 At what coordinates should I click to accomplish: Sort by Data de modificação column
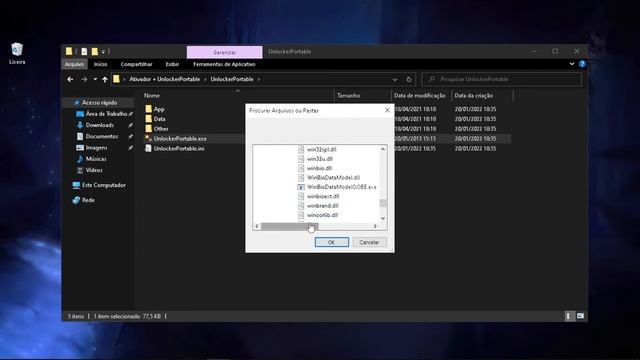pos(421,96)
